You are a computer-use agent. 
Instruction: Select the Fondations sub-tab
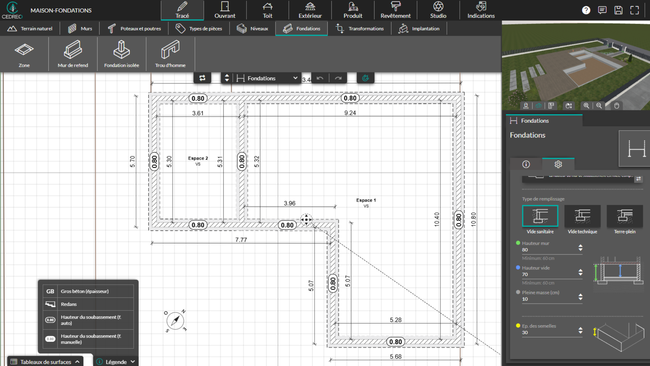(301, 29)
